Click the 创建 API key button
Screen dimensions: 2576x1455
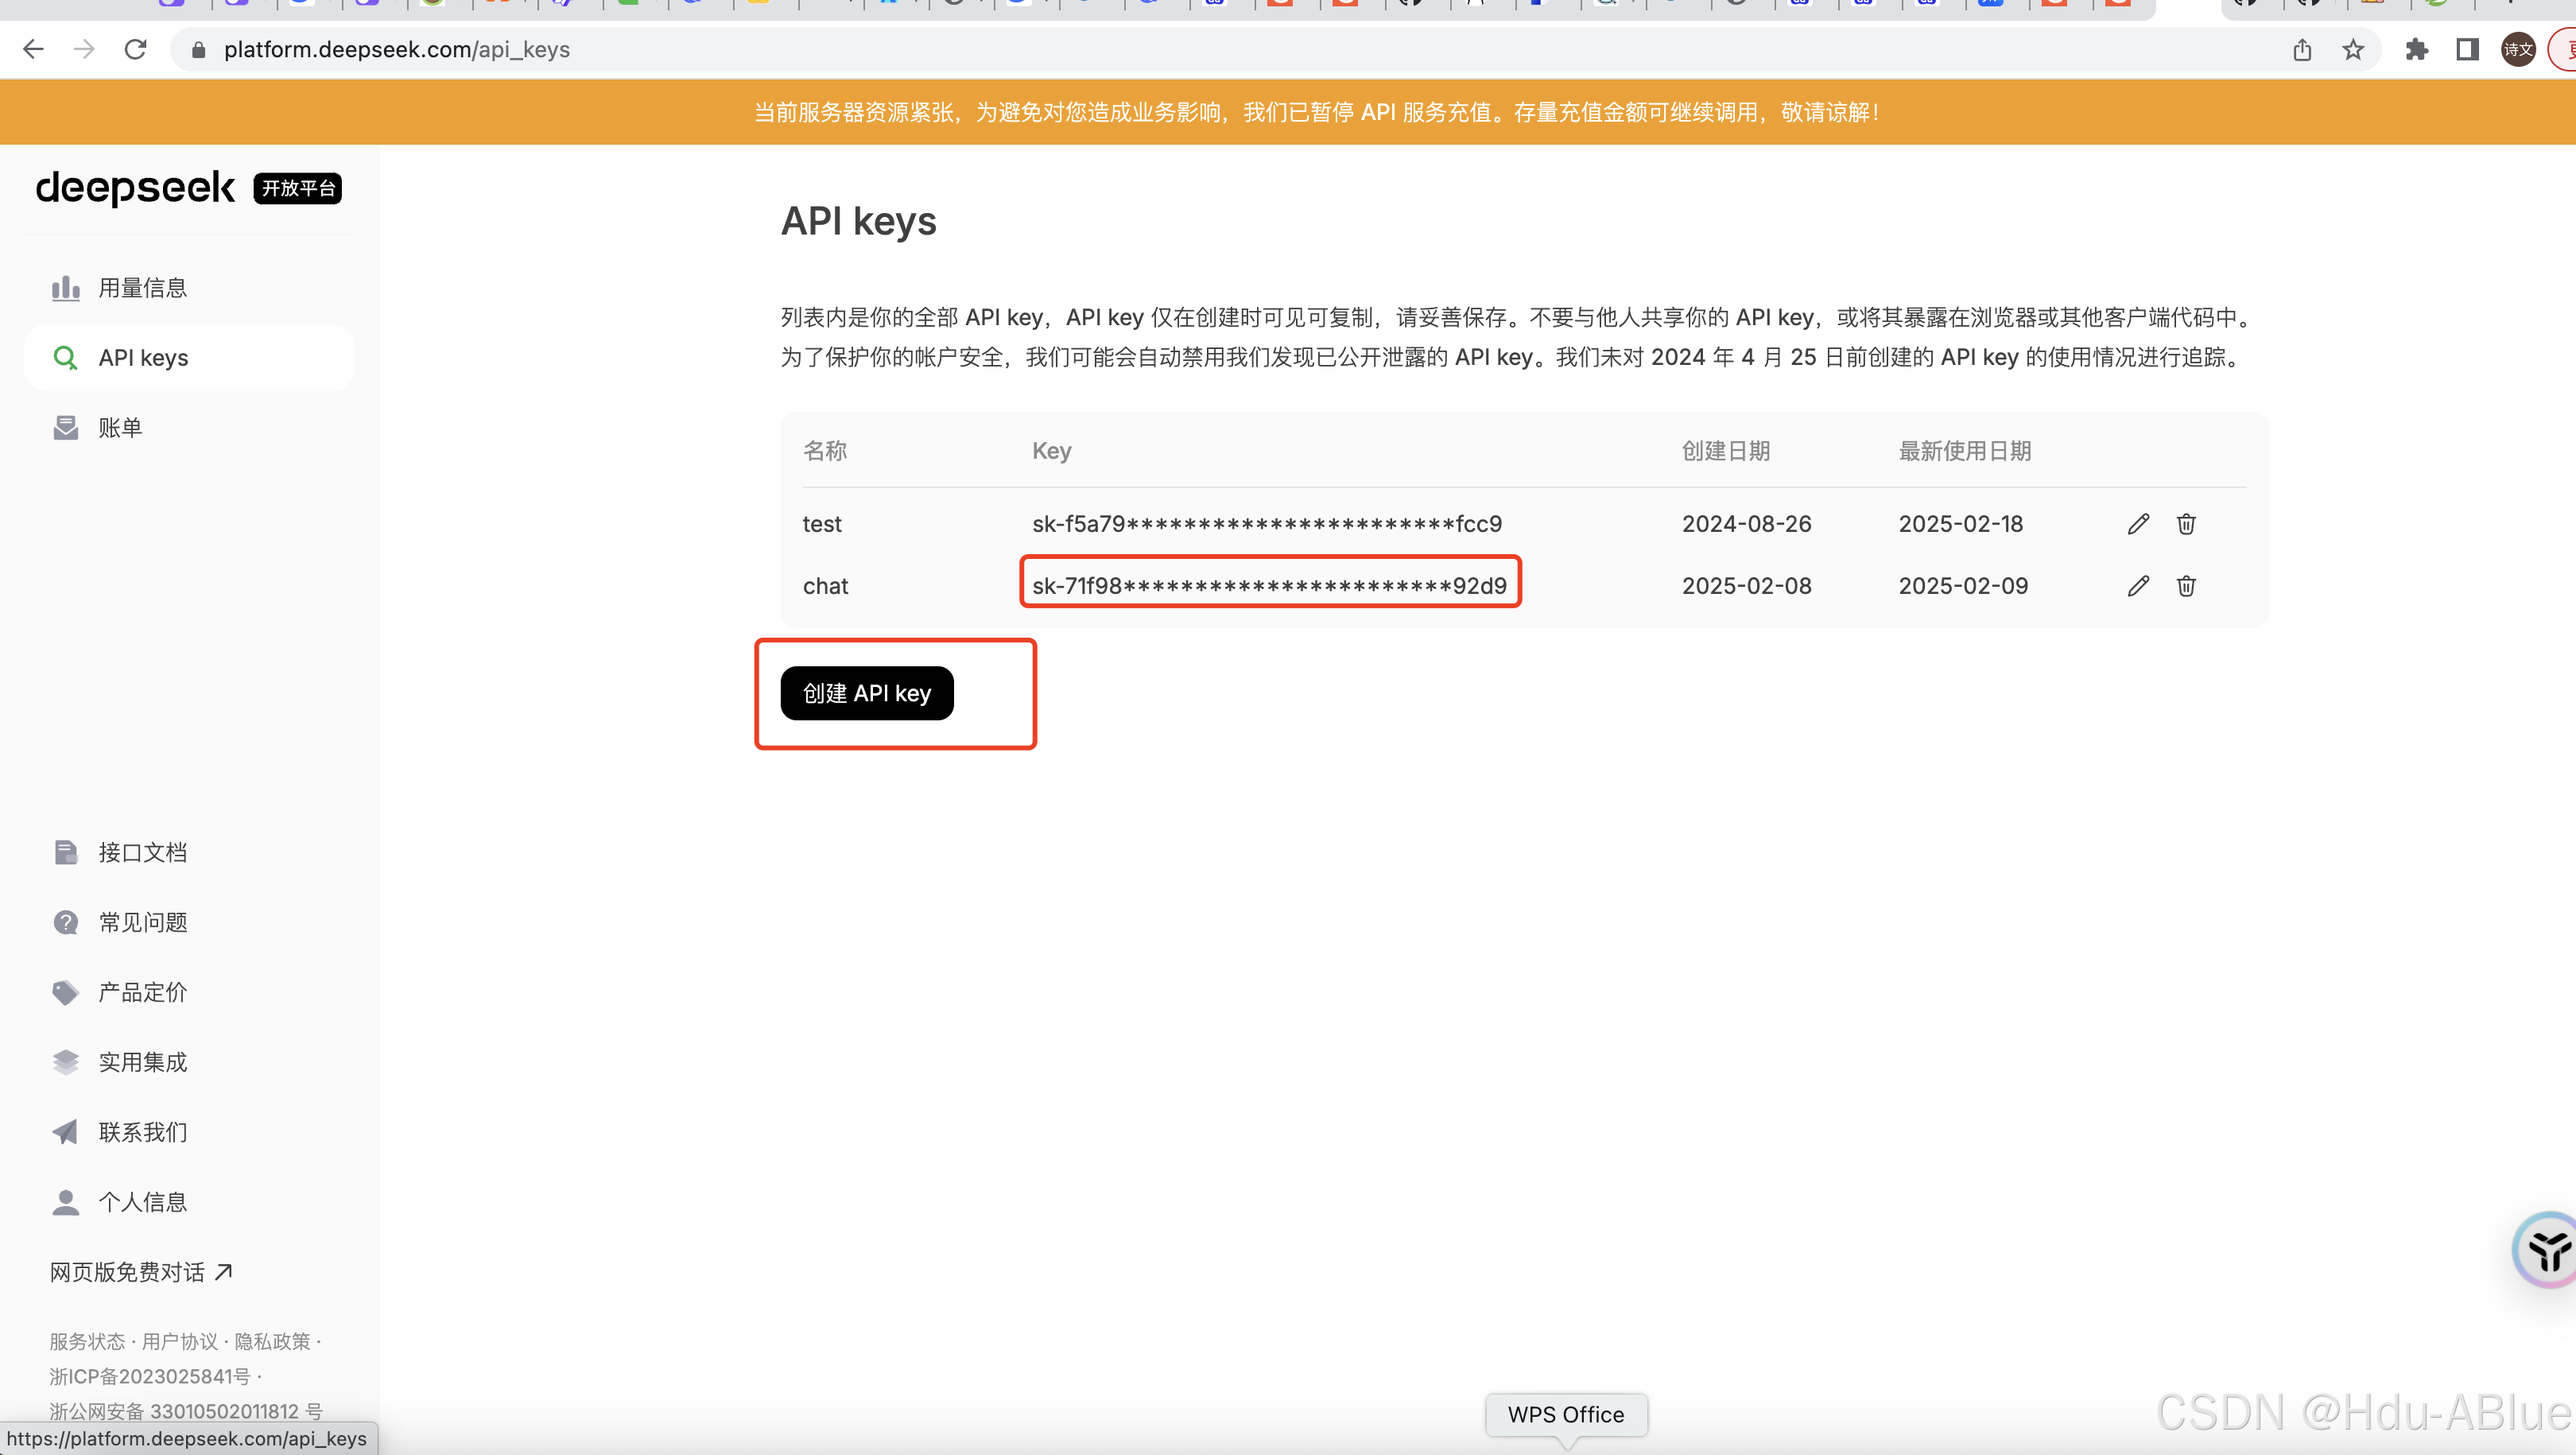pos(866,694)
